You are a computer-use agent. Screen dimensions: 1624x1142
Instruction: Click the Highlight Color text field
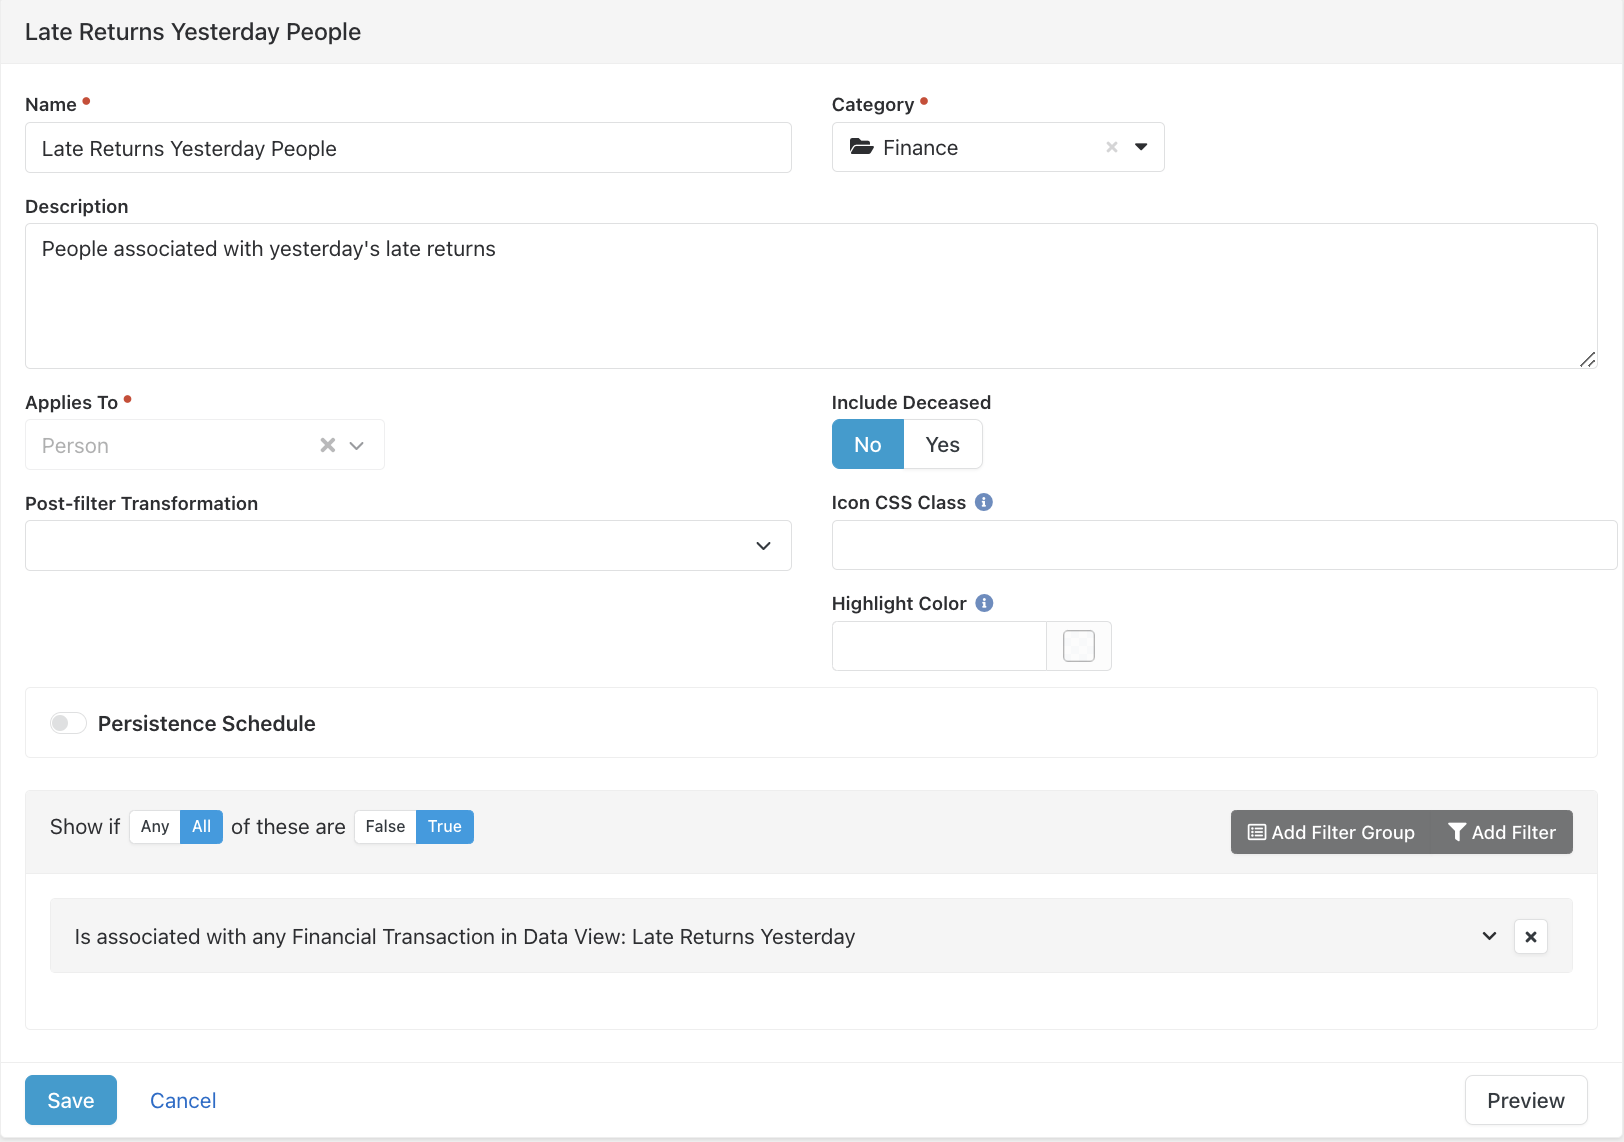pos(939,646)
